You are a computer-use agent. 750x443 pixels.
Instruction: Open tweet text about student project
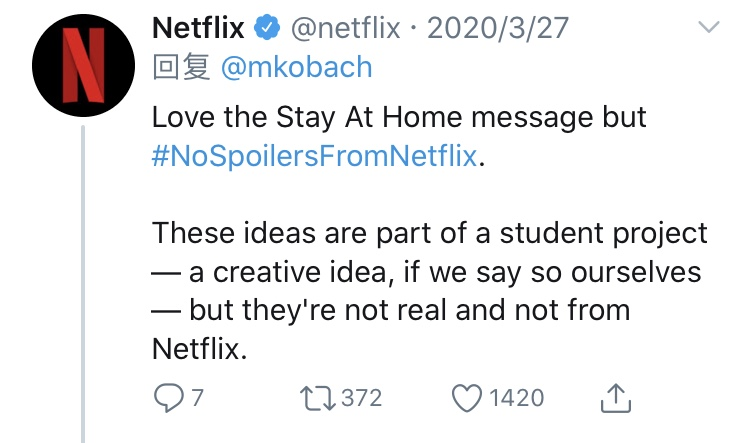pyautogui.click(x=430, y=233)
